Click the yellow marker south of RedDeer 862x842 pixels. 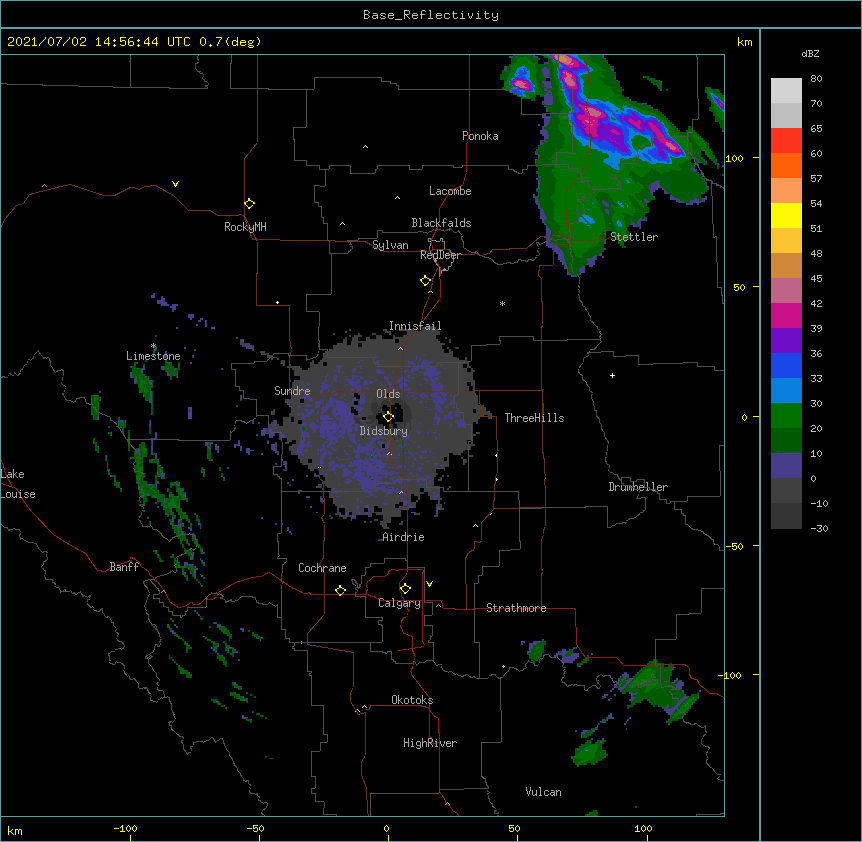[x=425, y=281]
